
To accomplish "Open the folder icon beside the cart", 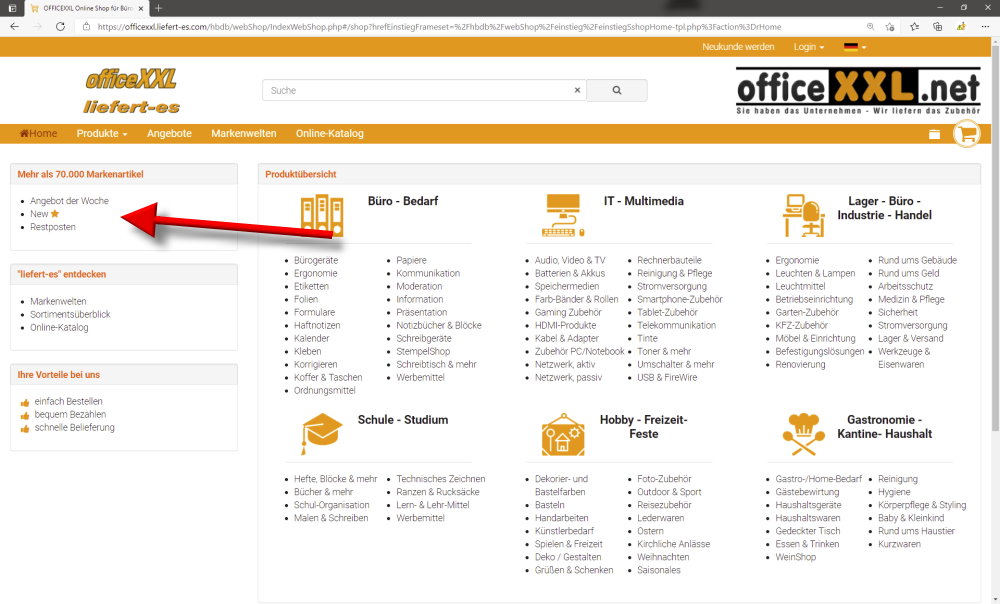I will 934,134.
